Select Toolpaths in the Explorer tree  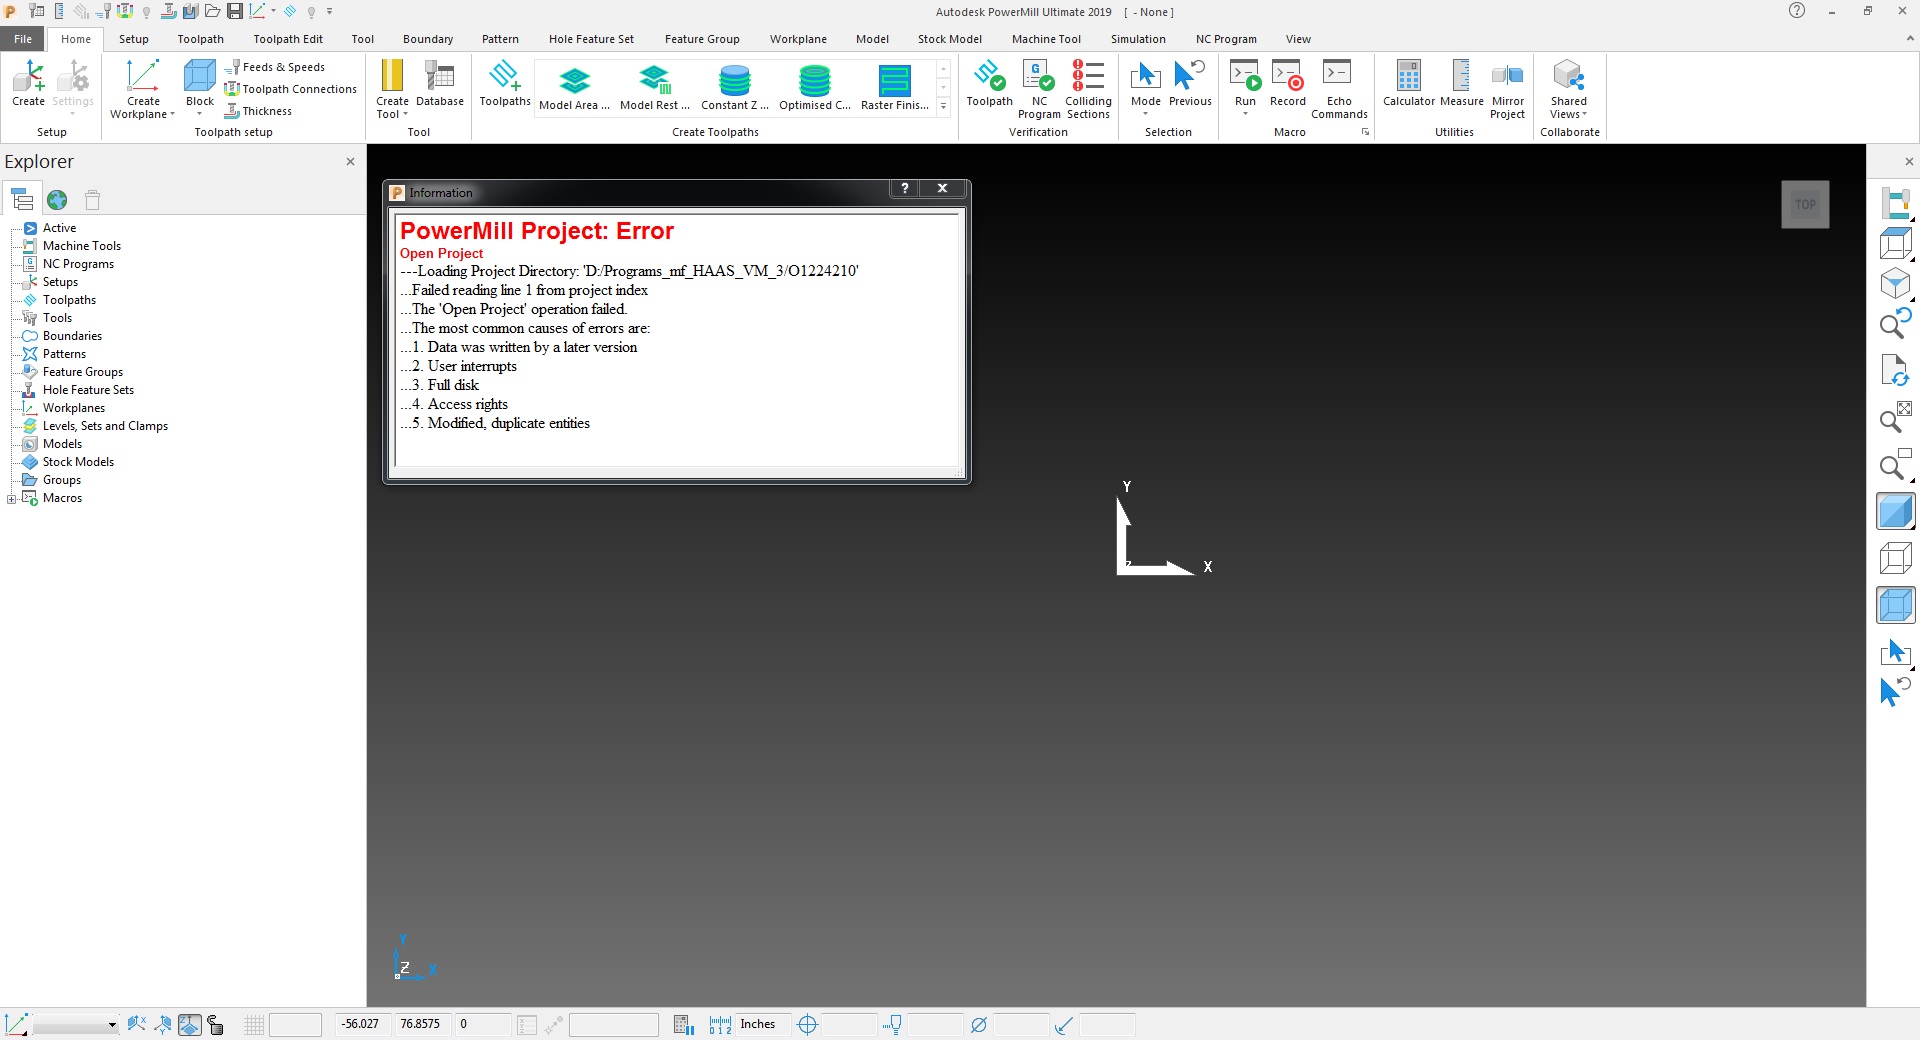pos(69,300)
